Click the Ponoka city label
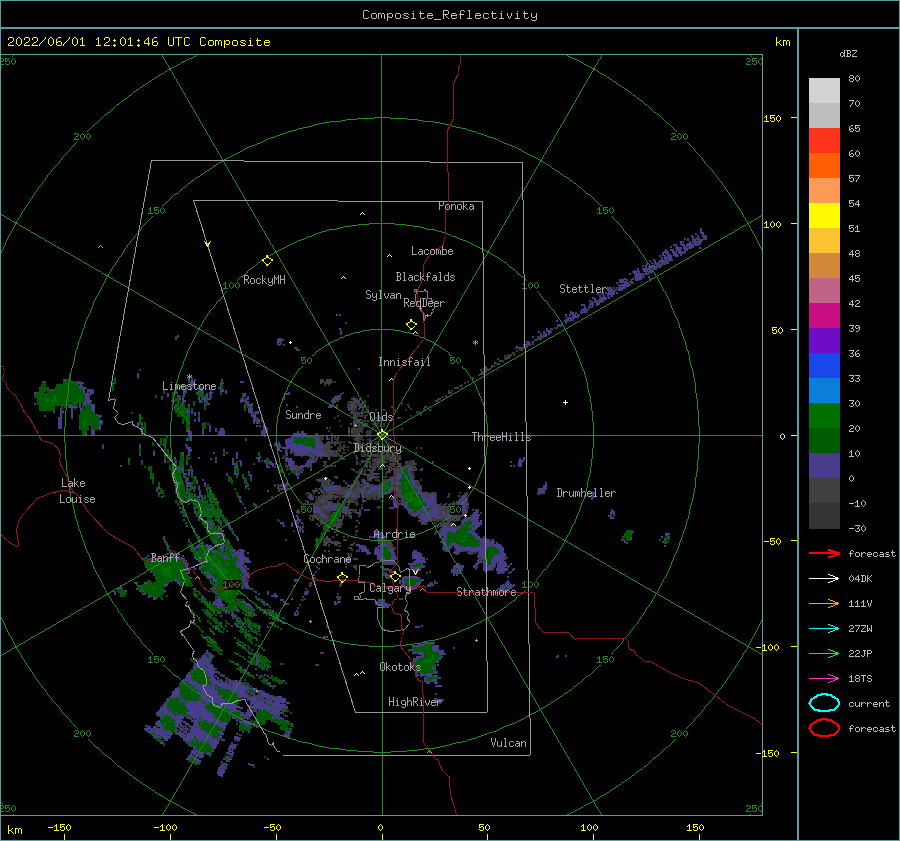 tap(456, 206)
